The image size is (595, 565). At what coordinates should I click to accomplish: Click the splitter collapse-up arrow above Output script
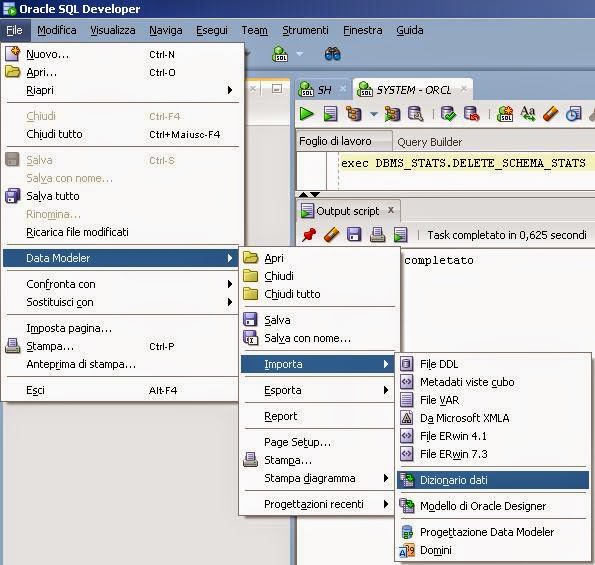[303, 195]
